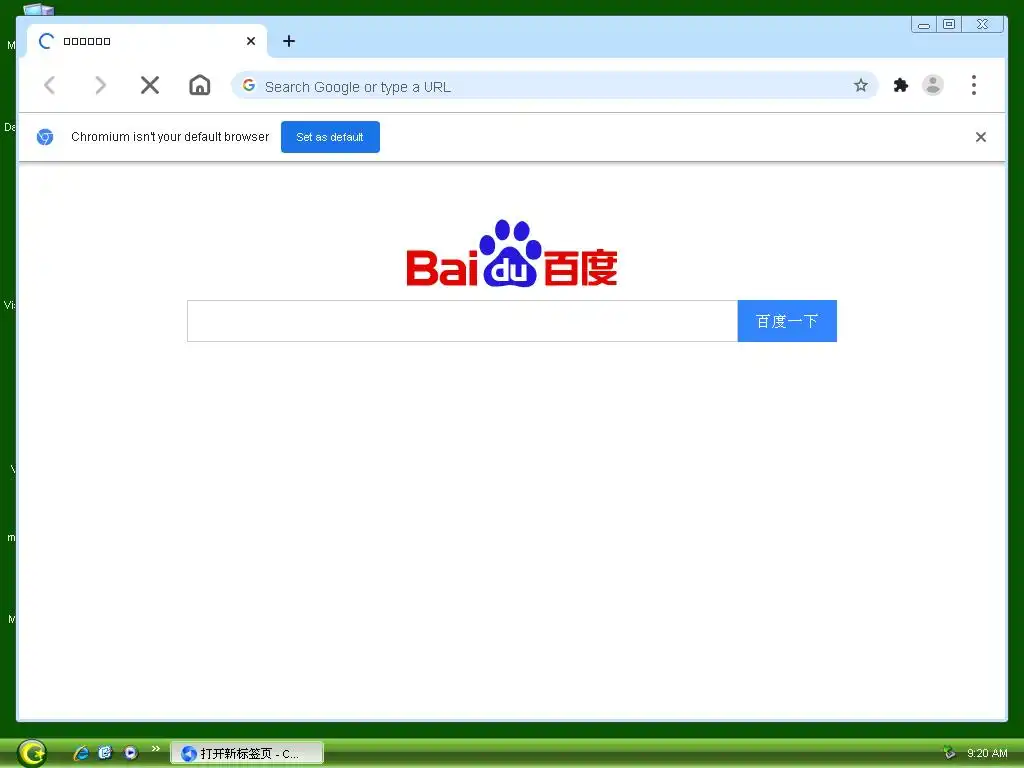Click the system tray network icon
Screen dimensions: 1024x768
(x=949, y=753)
